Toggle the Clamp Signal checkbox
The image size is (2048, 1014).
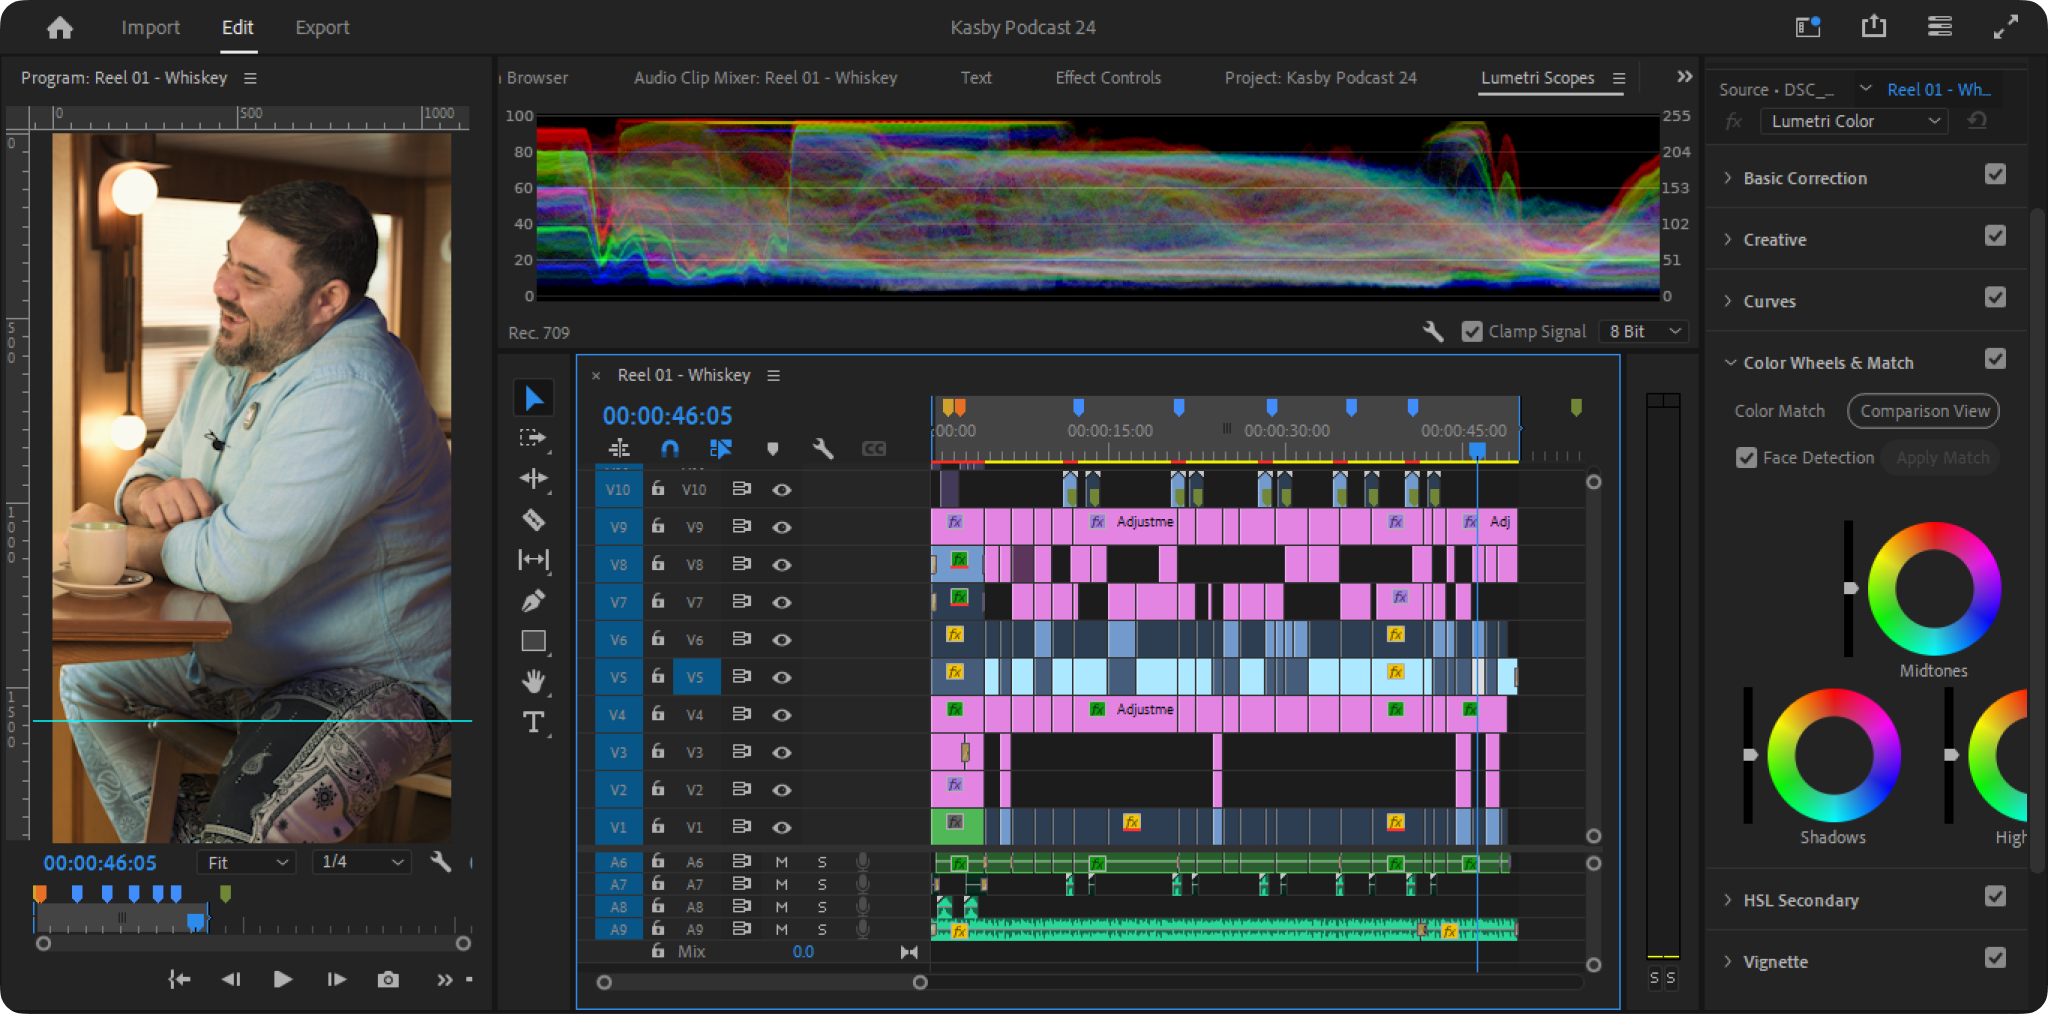[x=1472, y=331]
